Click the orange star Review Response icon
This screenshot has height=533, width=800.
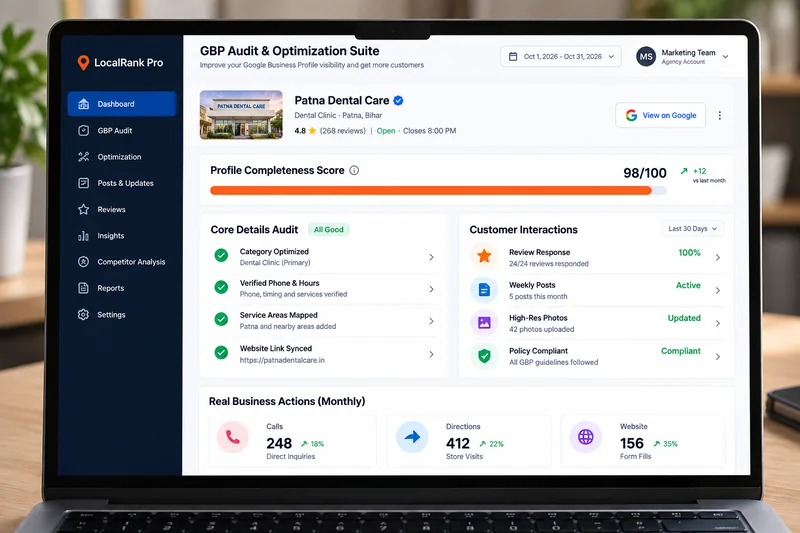484,256
